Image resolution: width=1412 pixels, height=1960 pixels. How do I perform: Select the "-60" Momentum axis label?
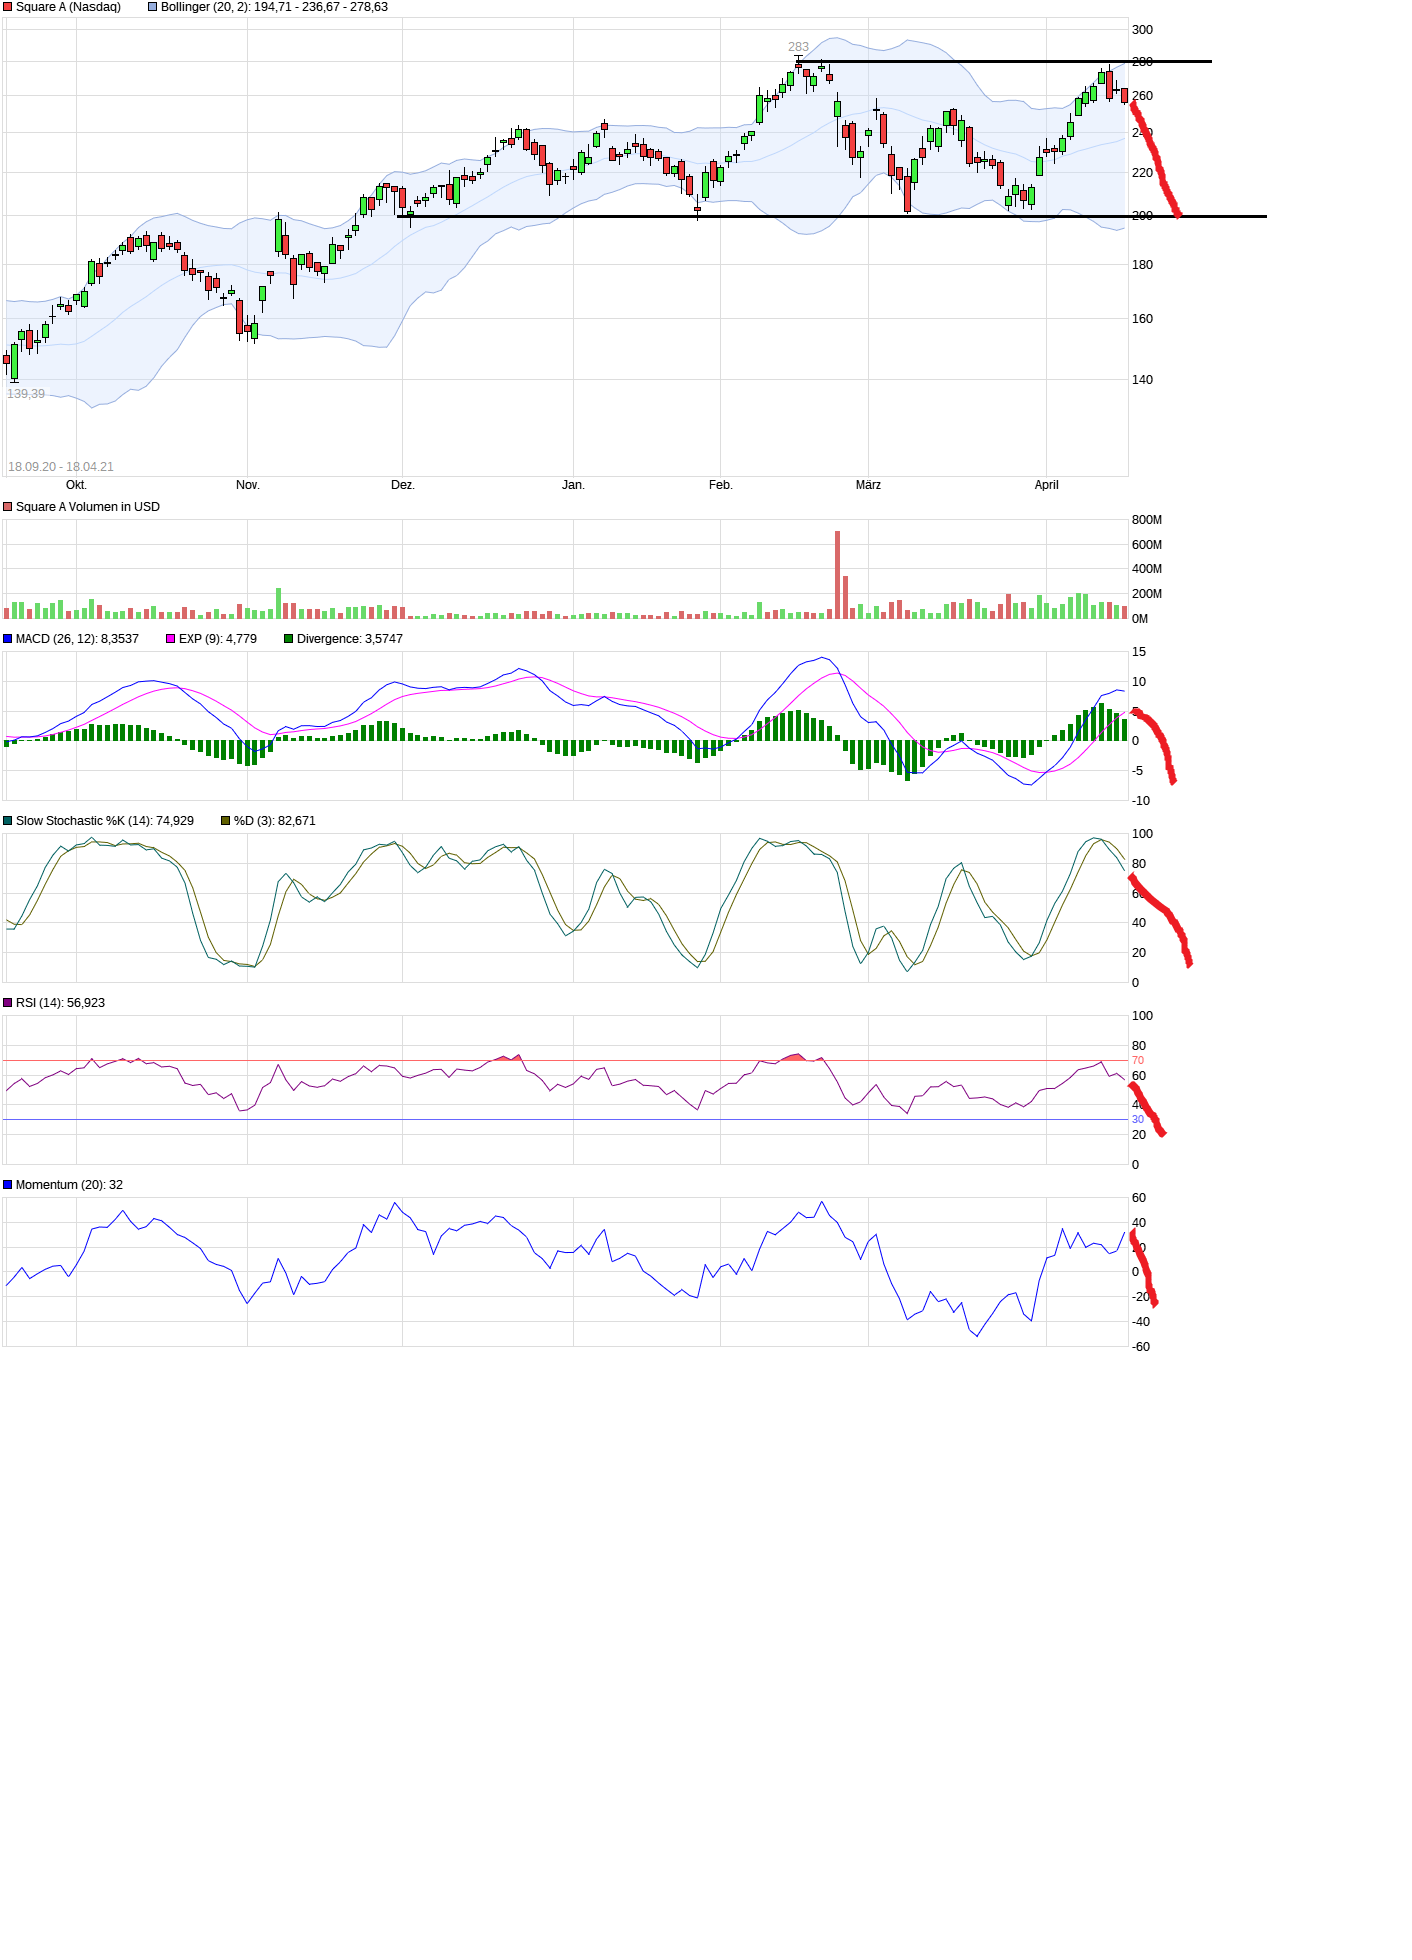point(1141,1347)
